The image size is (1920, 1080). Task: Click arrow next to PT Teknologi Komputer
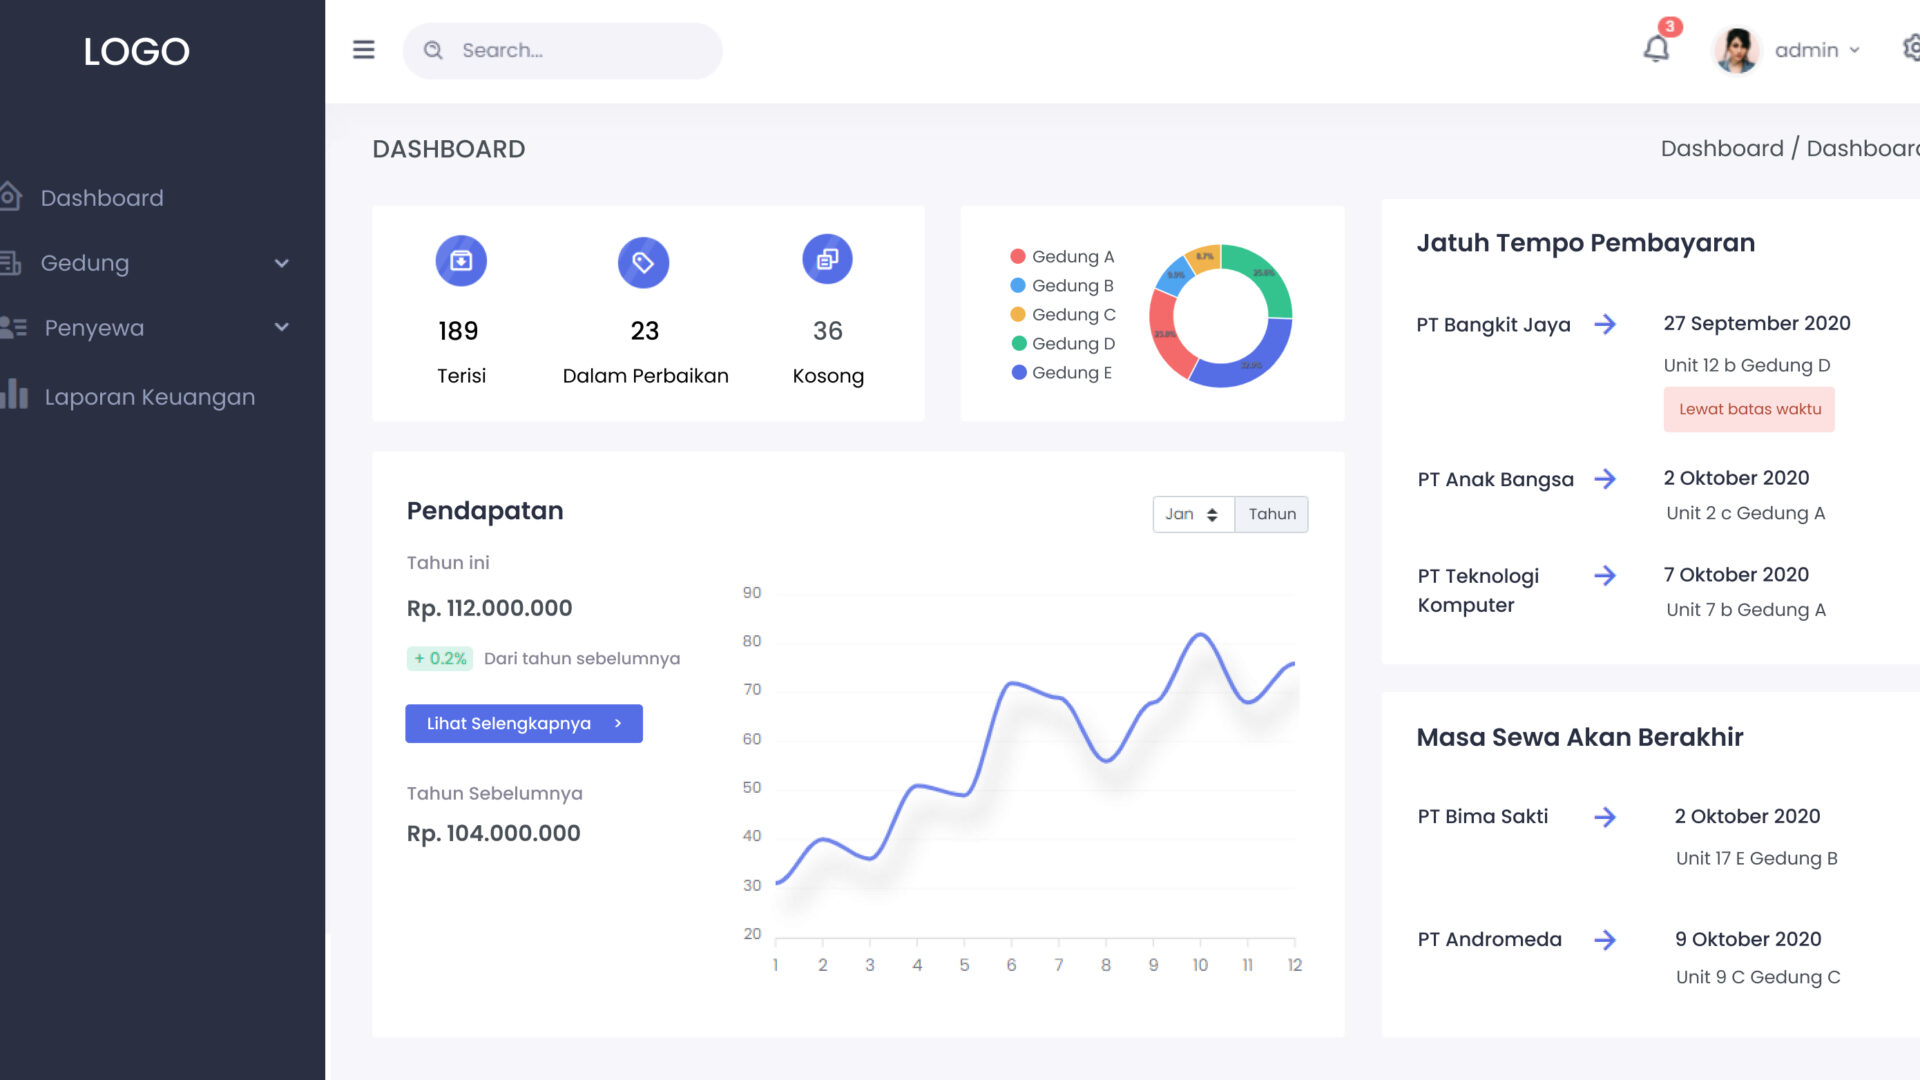[x=1605, y=575]
